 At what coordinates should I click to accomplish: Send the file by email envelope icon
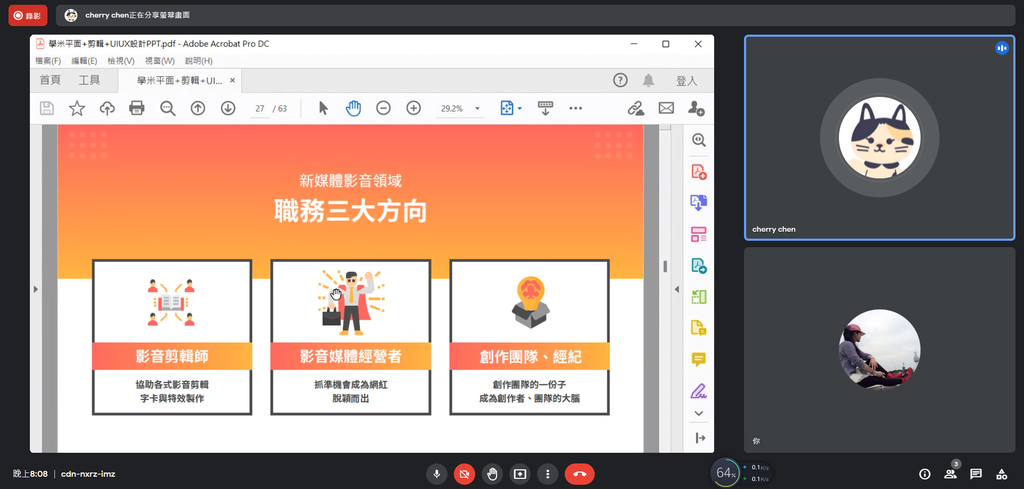tap(666, 108)
